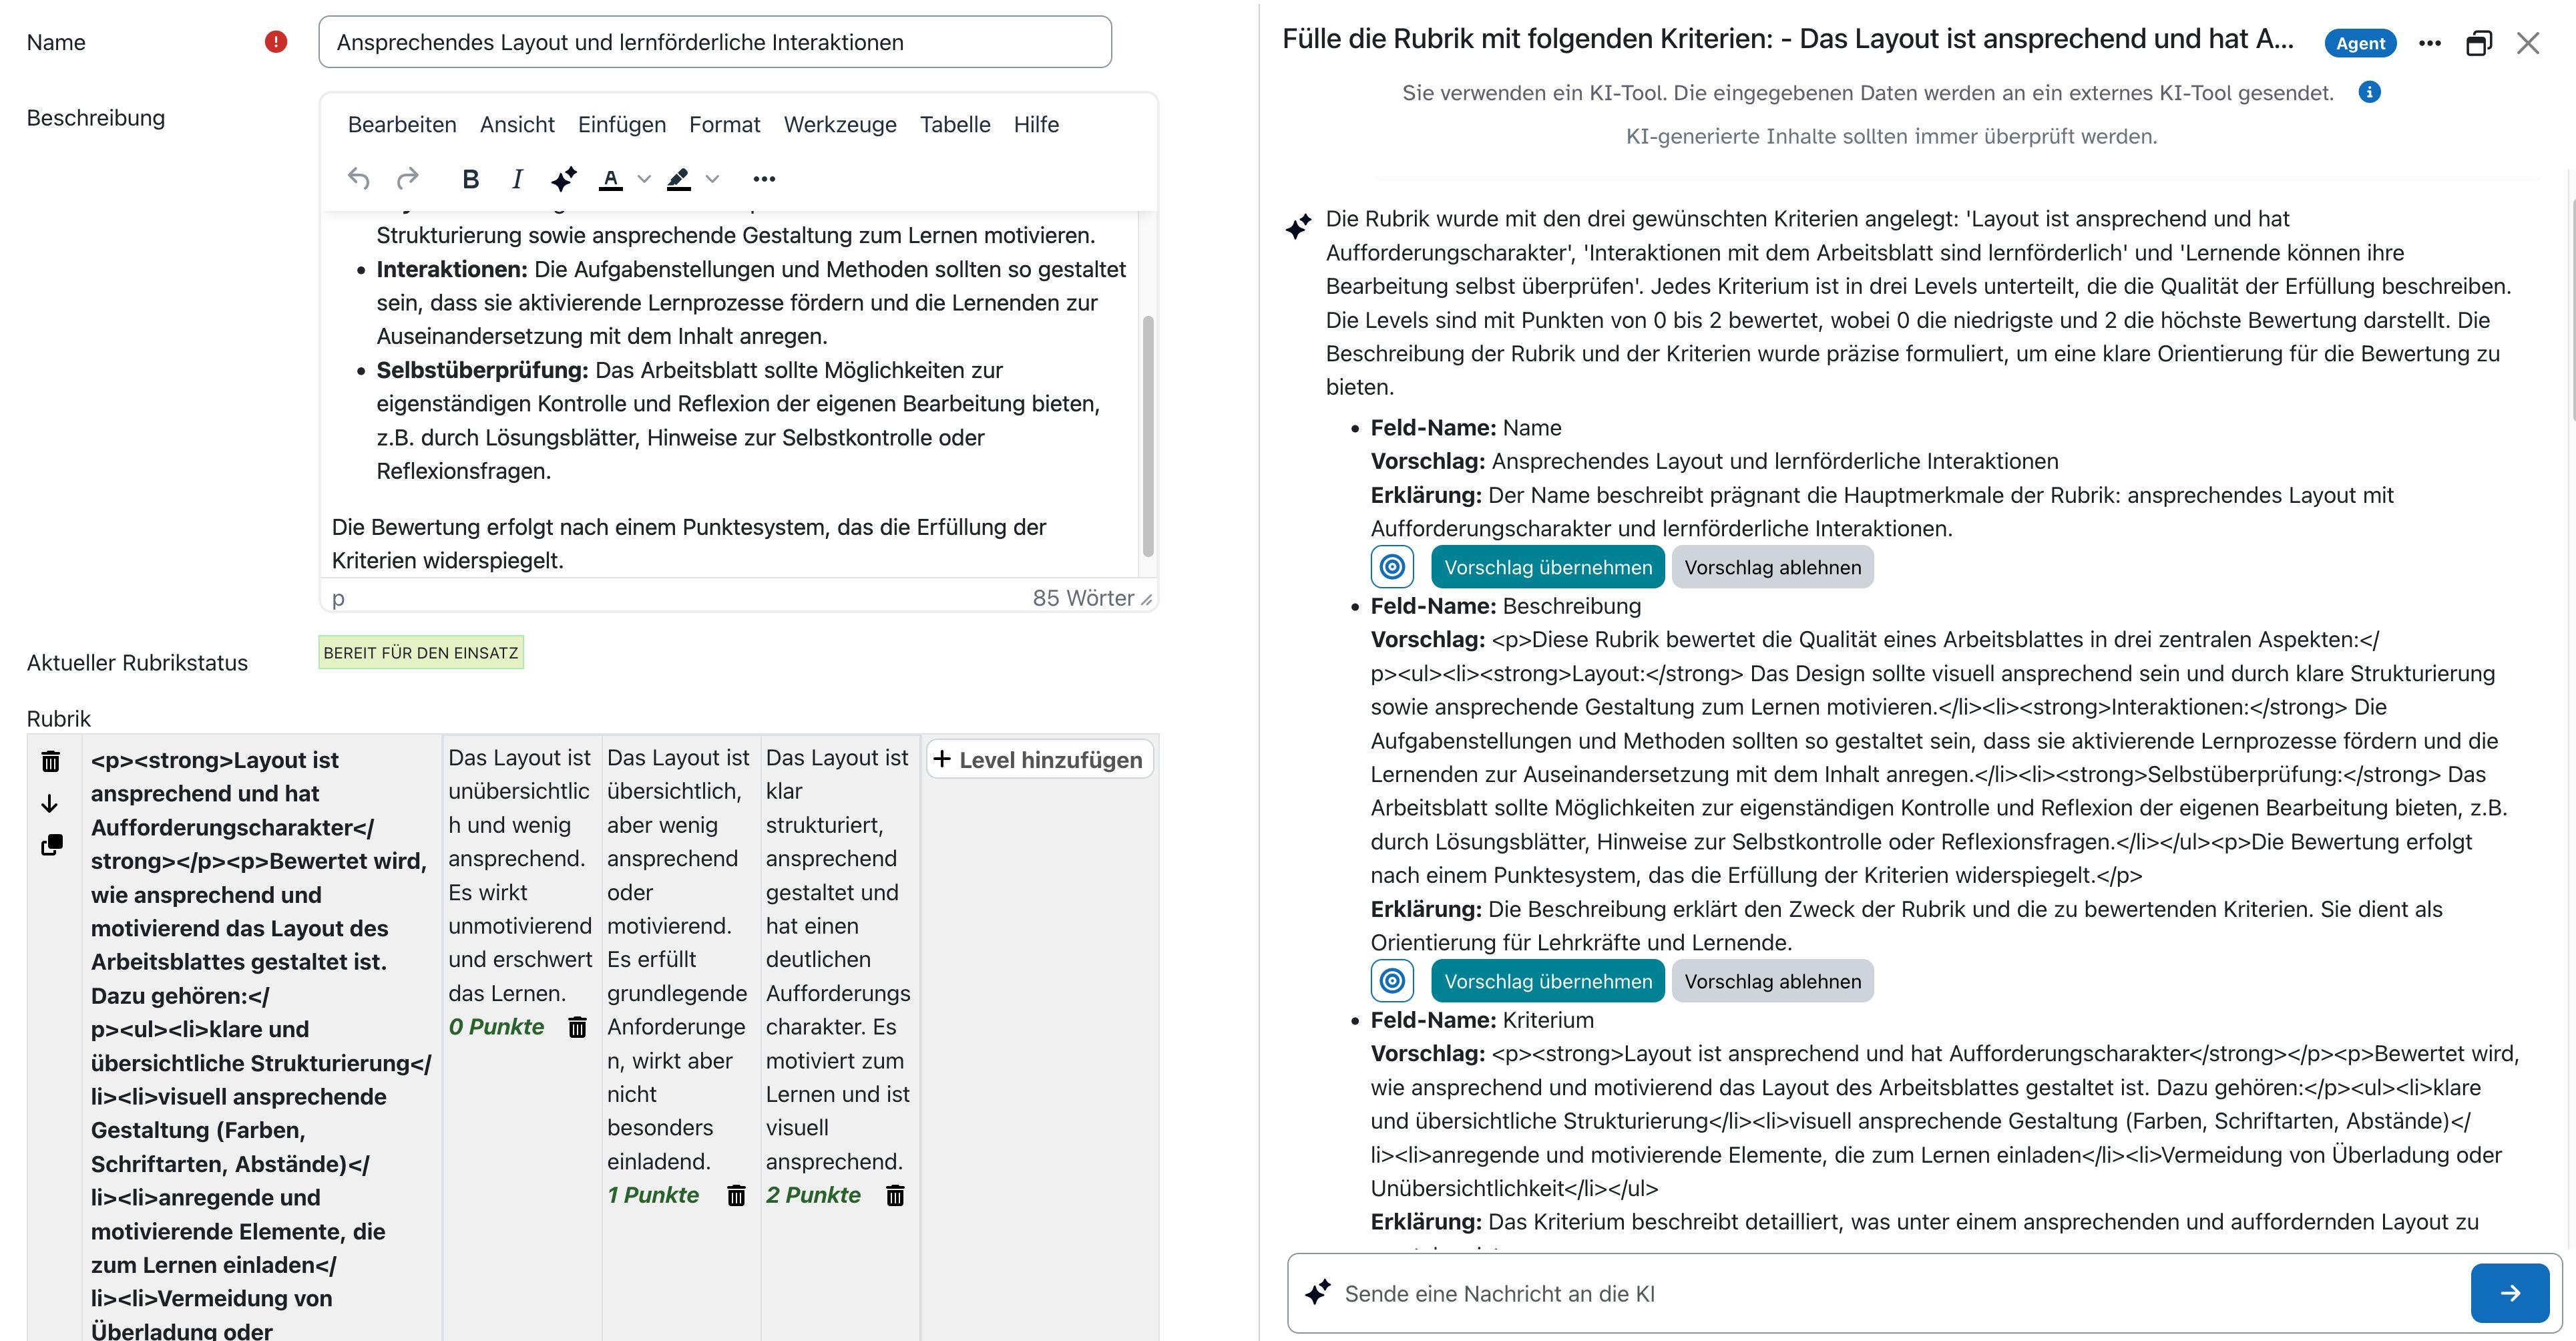Screen dimensions: 2576x1341
Task: Open the Tabelle menu
Action: point(955,124)
